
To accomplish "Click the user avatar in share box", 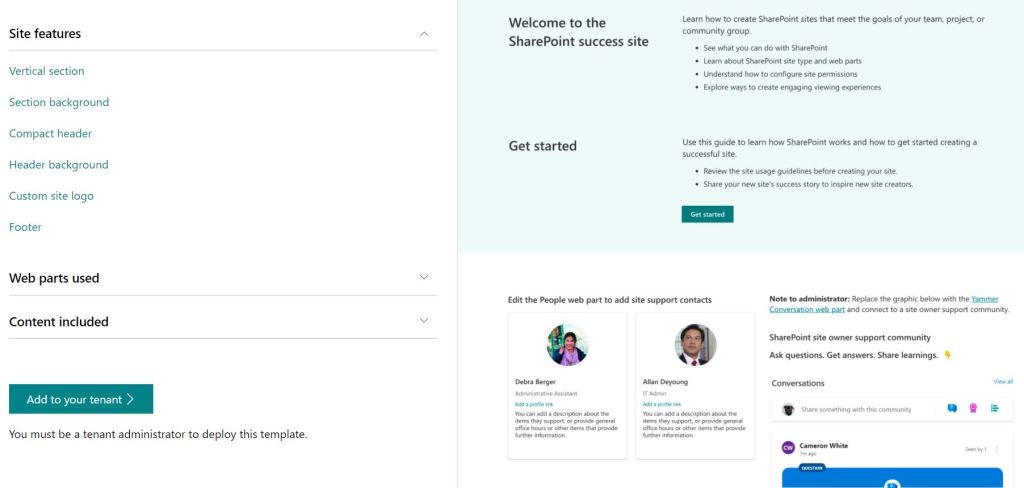I will click(788, 409).
